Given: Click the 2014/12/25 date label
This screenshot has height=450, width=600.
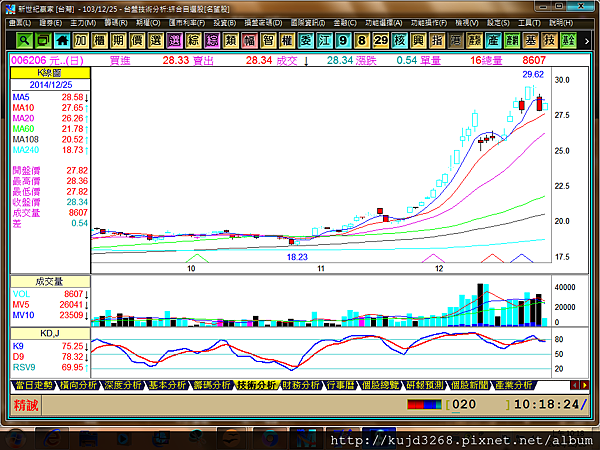Looking at the screenshot, I should point(51,85).
